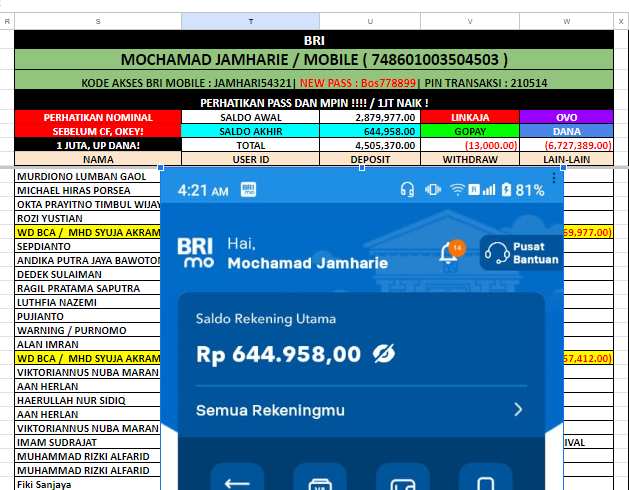Click the DANA blue cell
This screenshot has height=490, width=629.
point(566,131)
